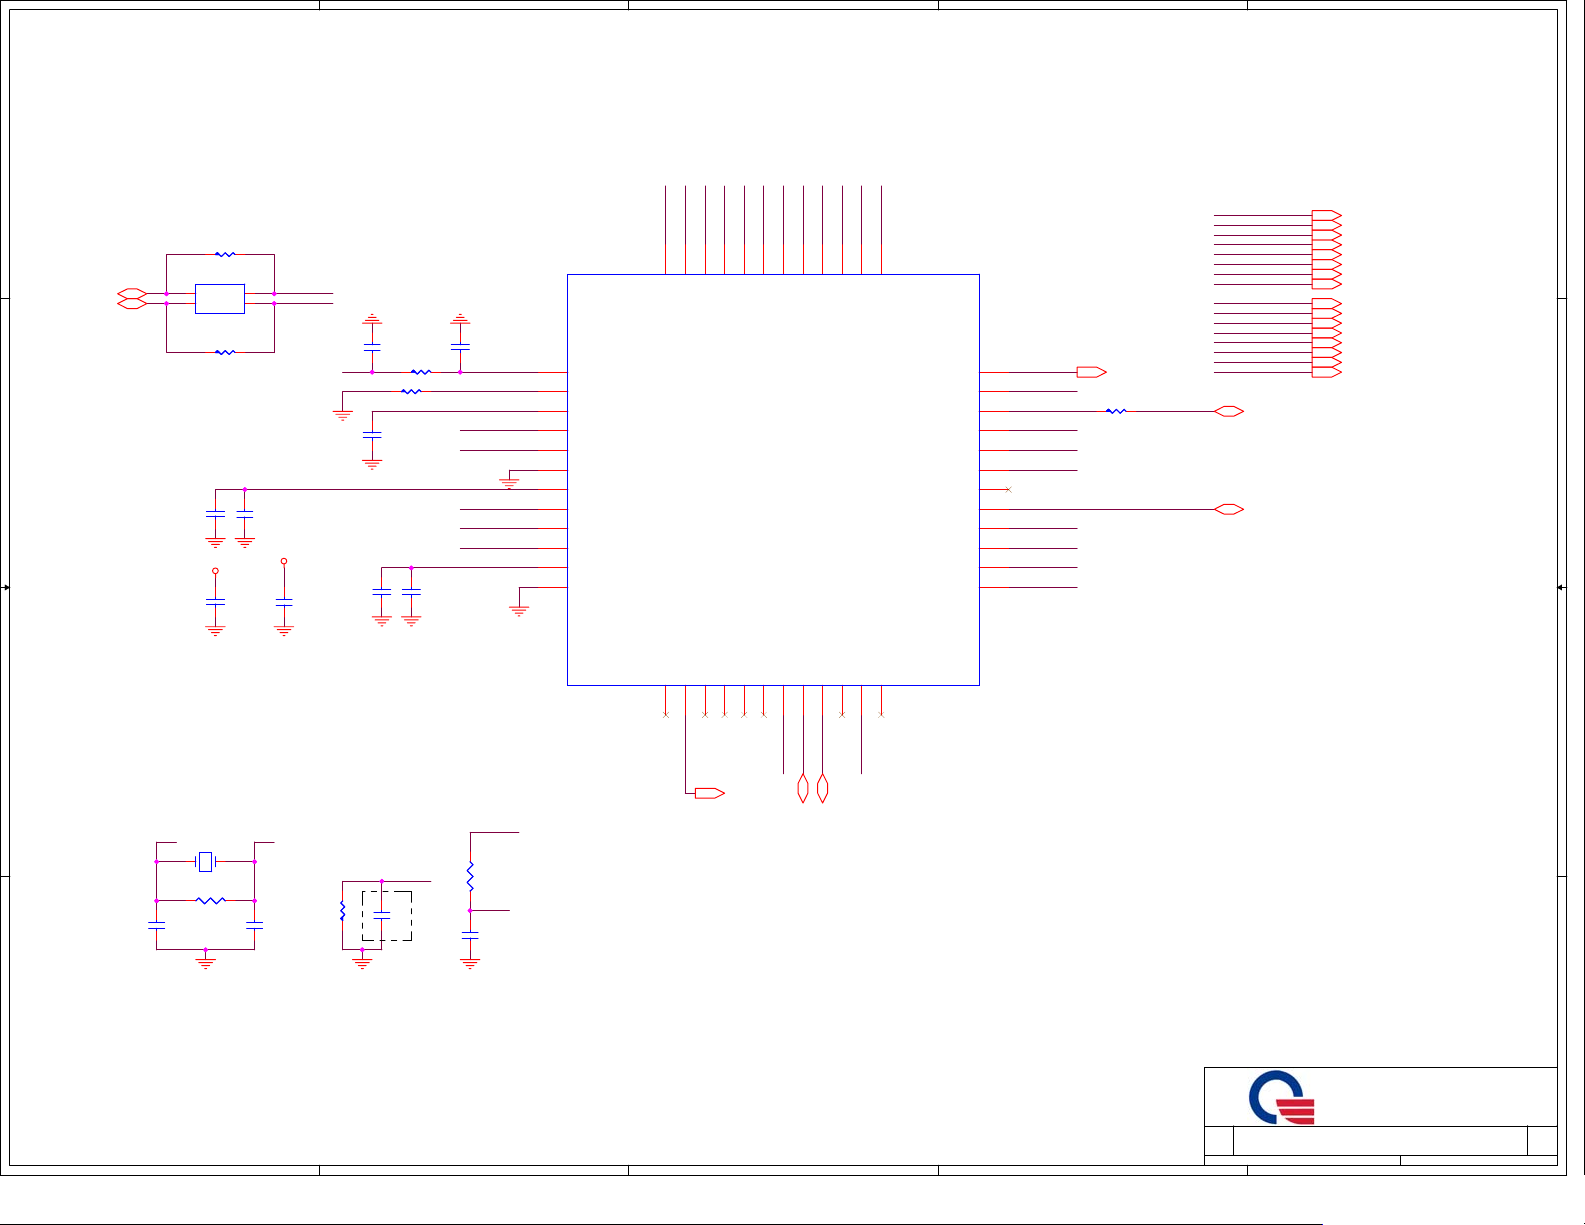Select the taller power circle terminal above capacitor

coord(284,561)
